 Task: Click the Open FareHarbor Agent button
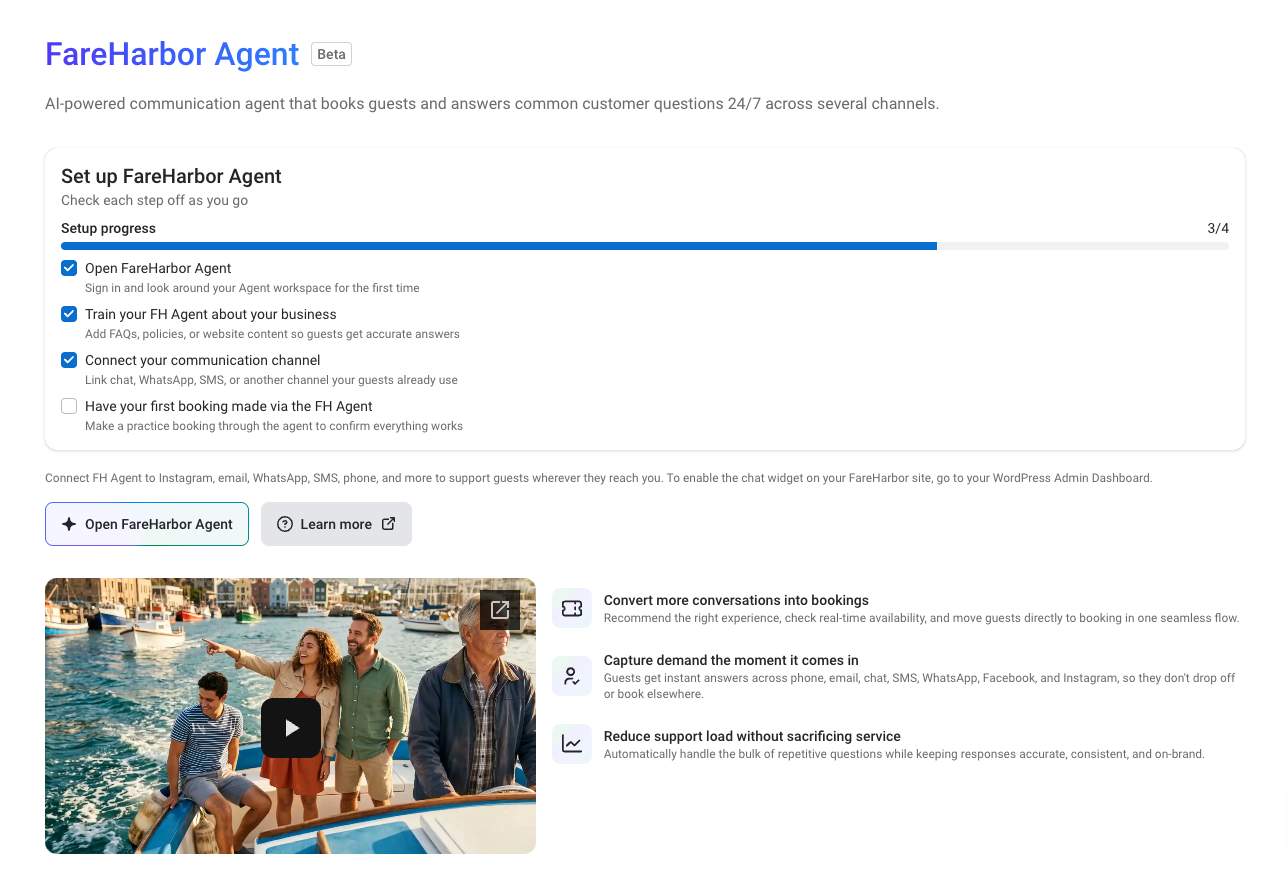(147, 524)
